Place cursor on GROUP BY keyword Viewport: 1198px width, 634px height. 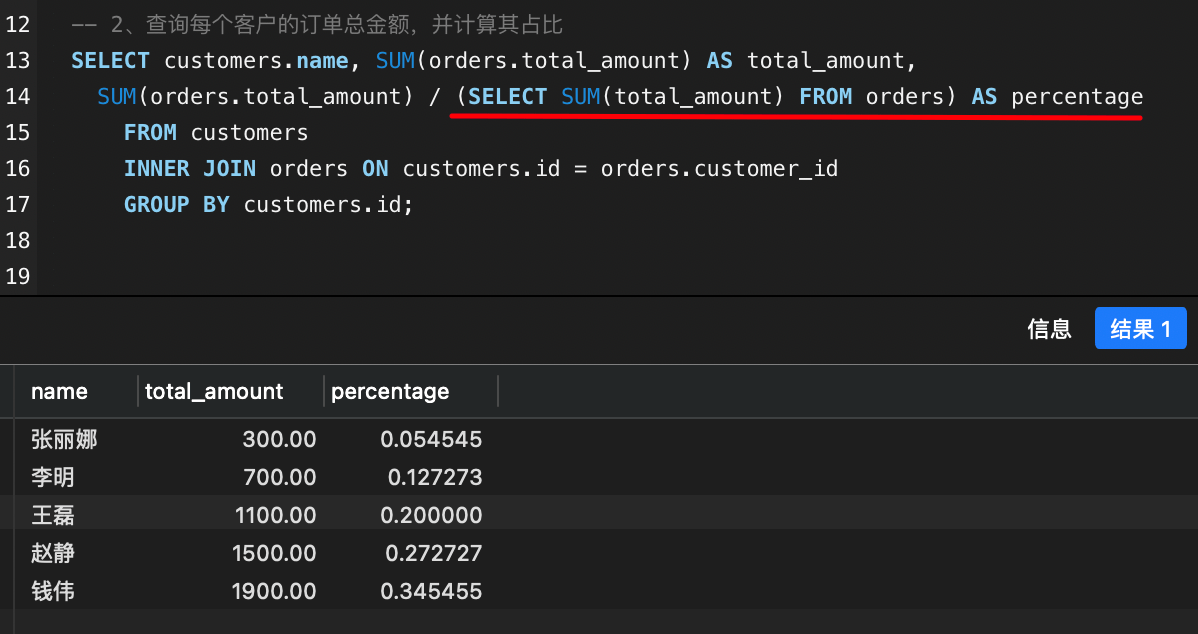point(176,204)
